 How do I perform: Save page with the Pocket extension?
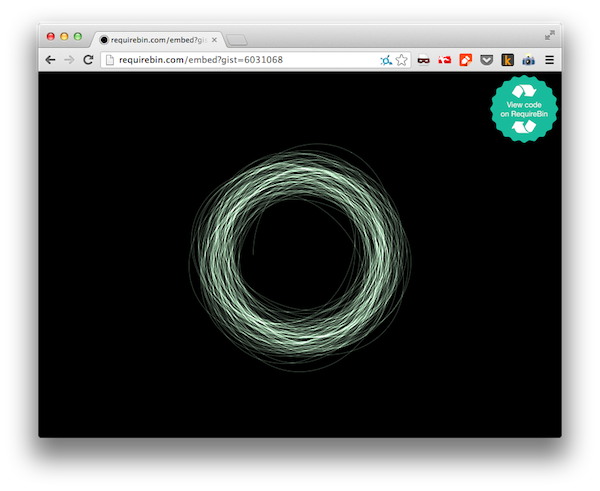486,60
